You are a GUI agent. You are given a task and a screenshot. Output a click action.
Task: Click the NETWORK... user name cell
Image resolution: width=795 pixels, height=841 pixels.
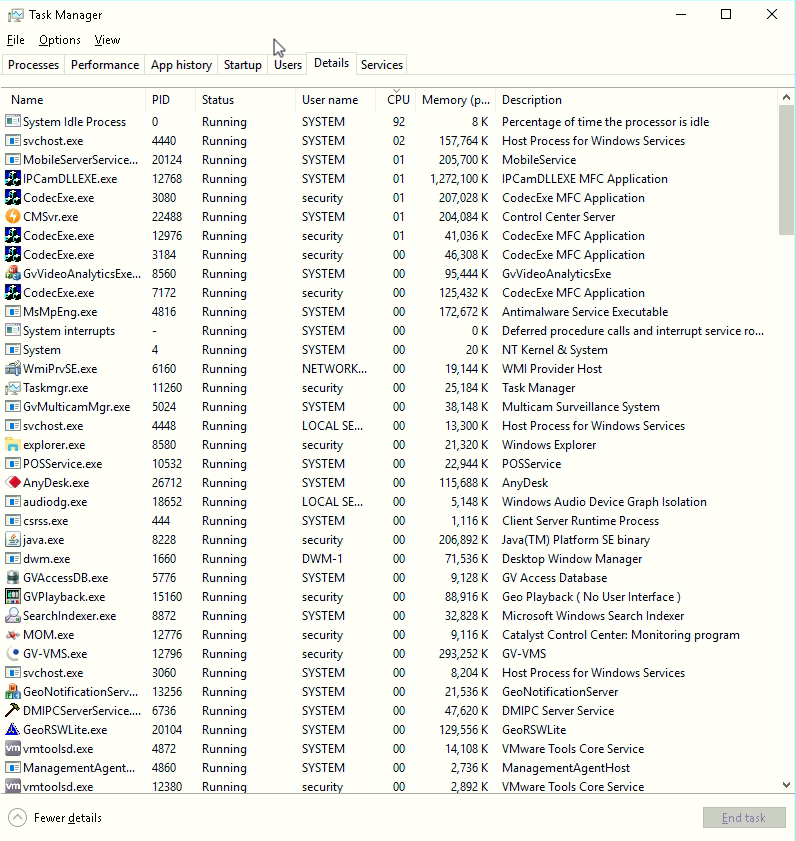(x=334, y=368)
